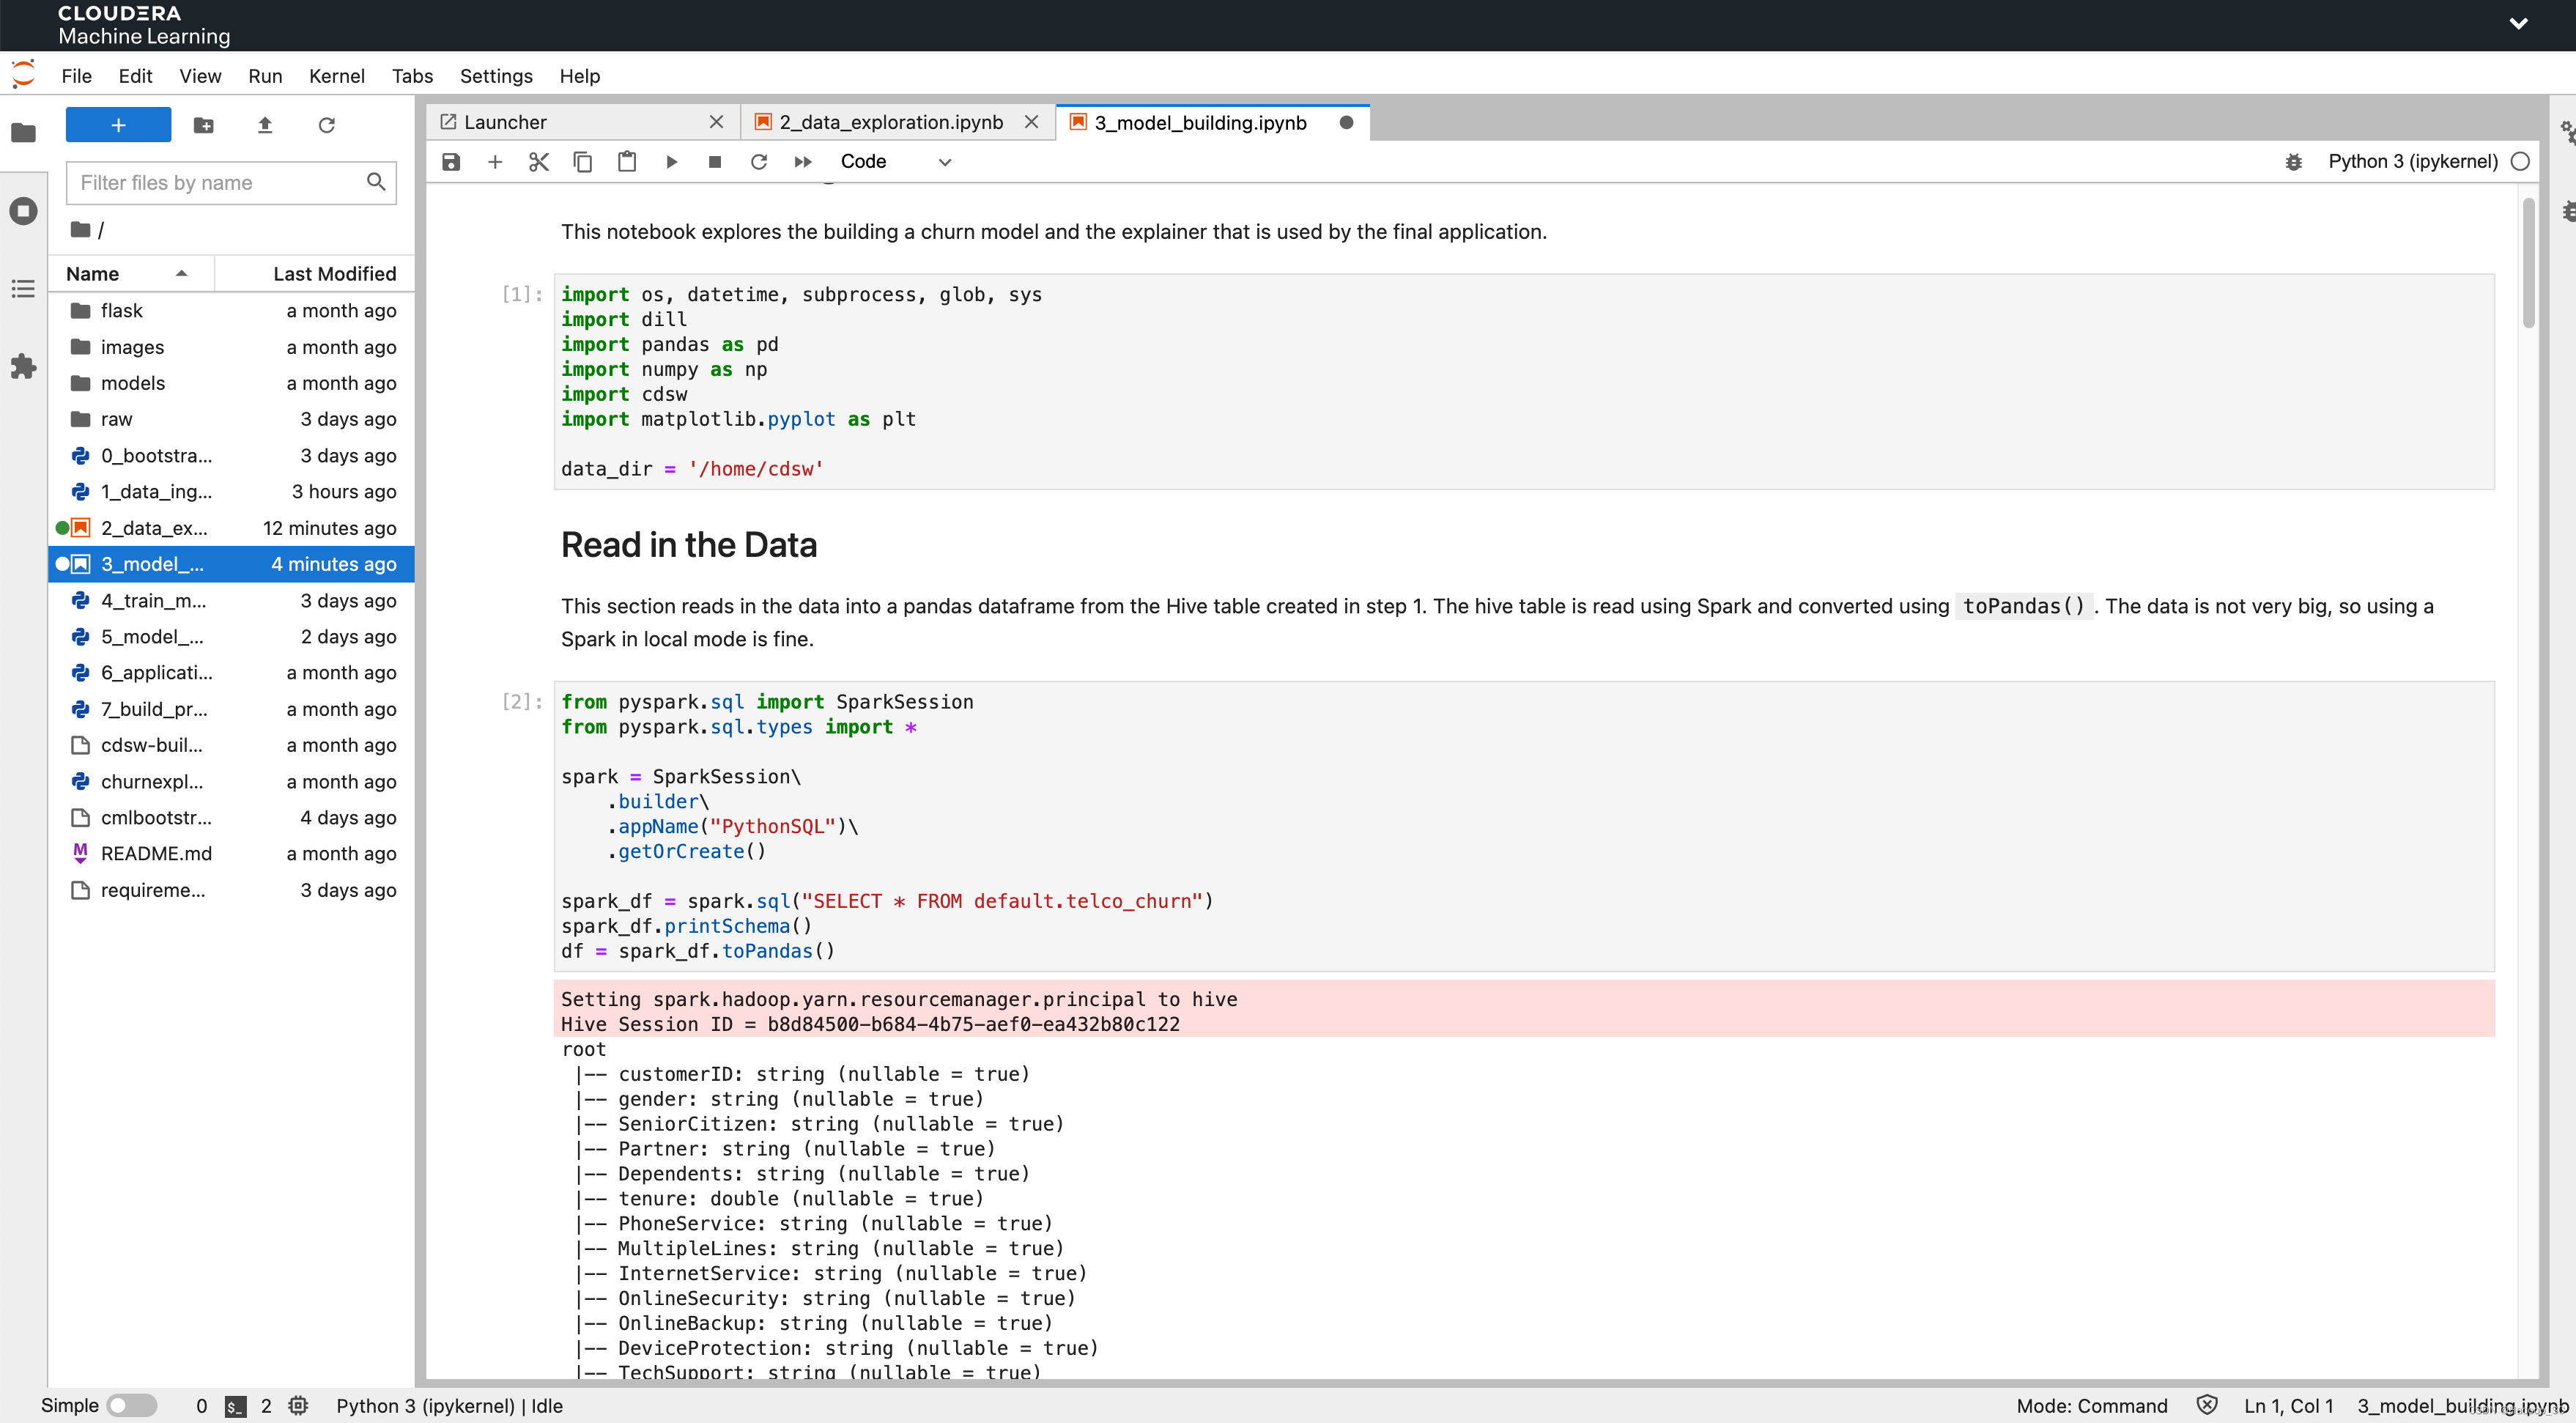Image resolution: width=2576 pixels, height=1423 pixels.
Task: Open the cell type Code dropdown
Action: pyautogui.click(x=894, y=162)
